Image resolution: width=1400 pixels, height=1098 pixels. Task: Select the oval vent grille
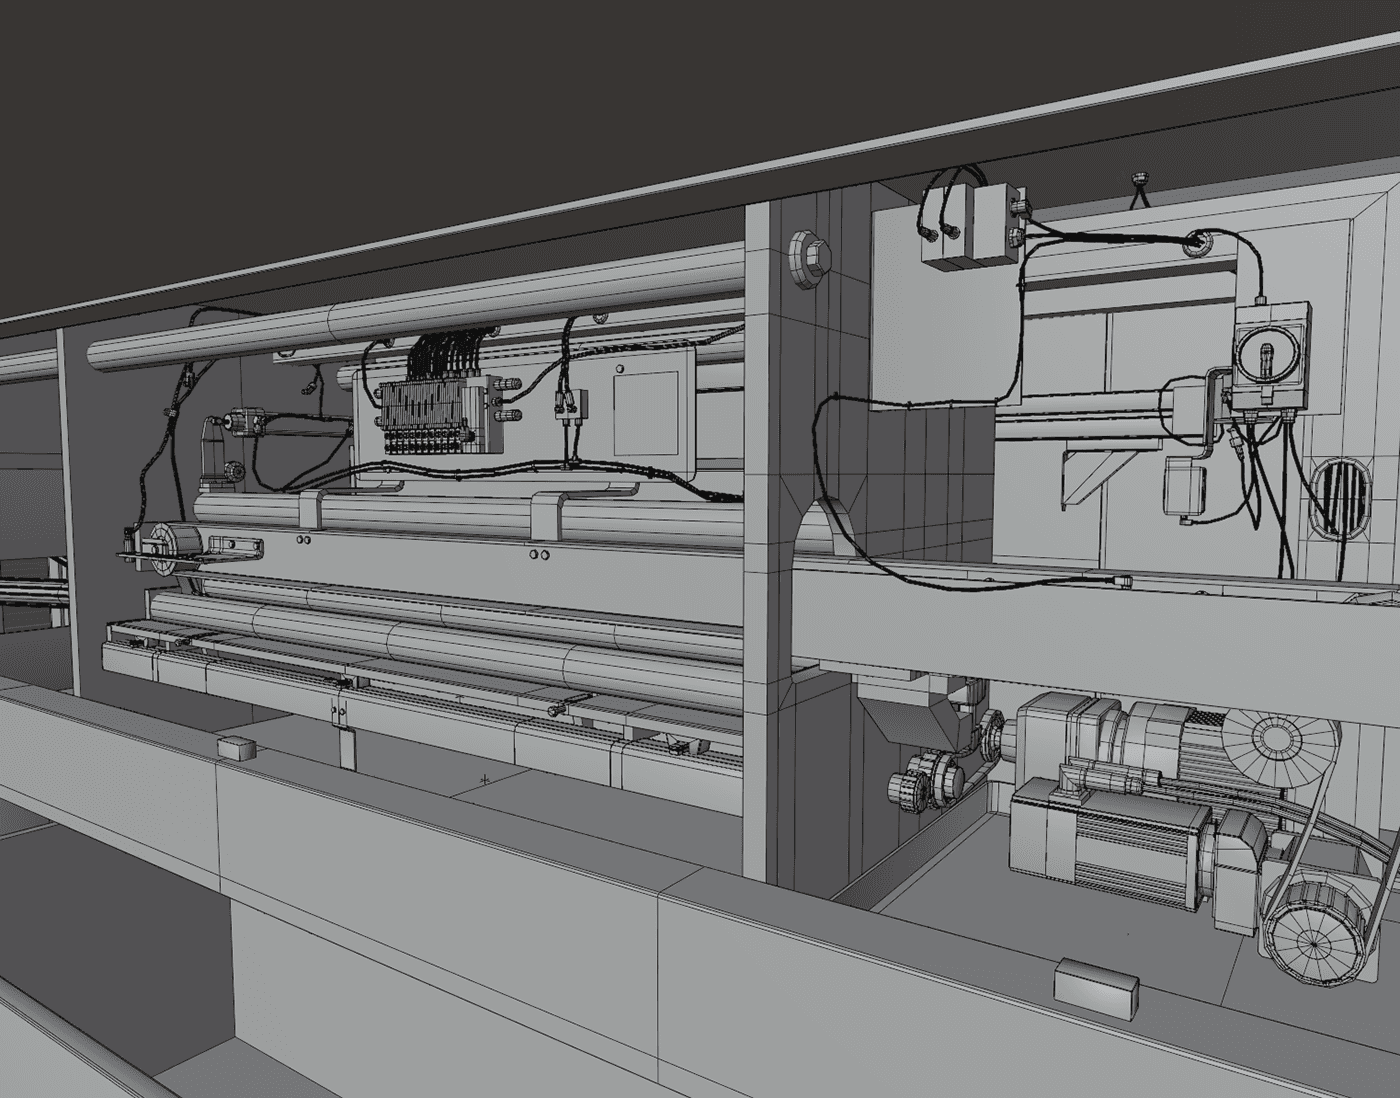tap(1340, 497)
